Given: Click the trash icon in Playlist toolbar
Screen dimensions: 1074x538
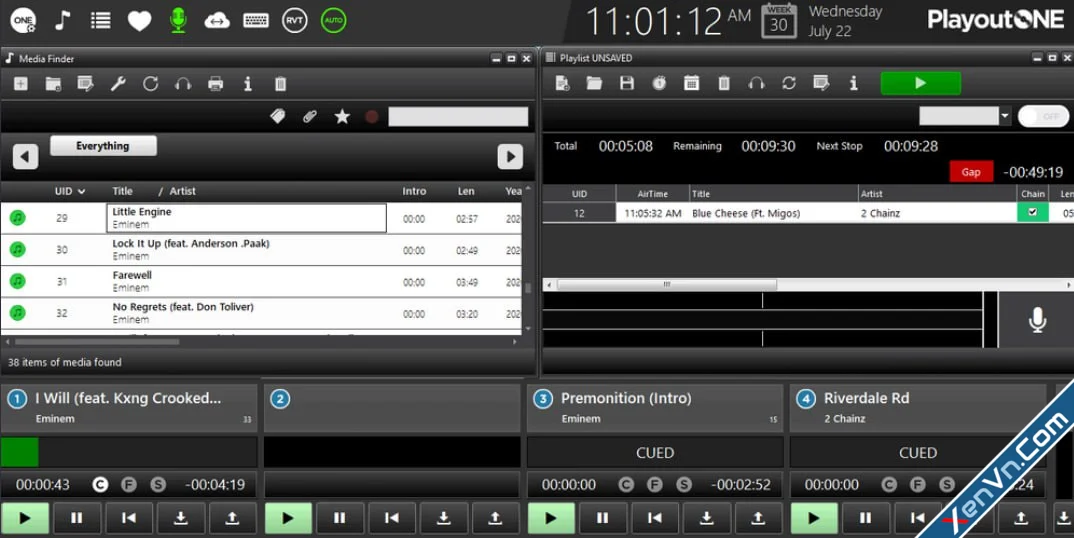Looking at the screenshot, I should point(724,84).
